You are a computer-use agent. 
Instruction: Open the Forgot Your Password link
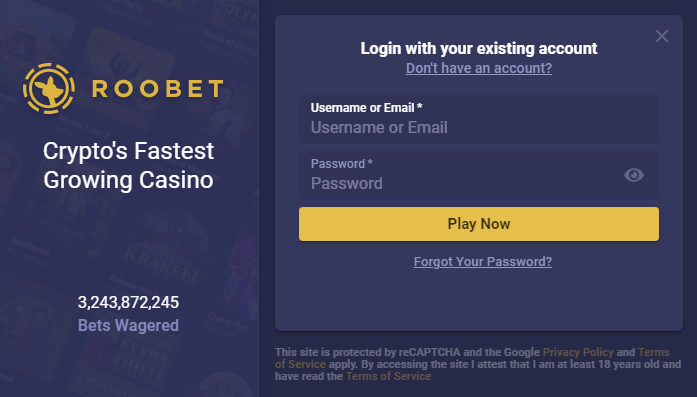(x=483, y=261)
